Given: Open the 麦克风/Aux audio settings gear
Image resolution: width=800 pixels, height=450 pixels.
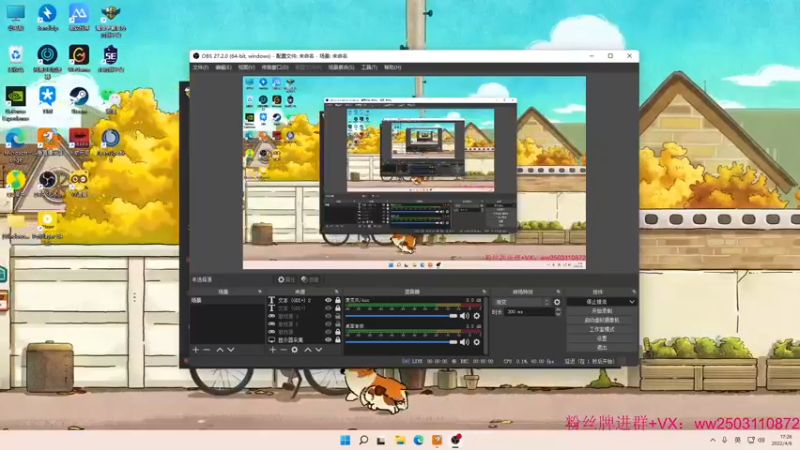Looking at the screenshot, I should pos(477,316).
